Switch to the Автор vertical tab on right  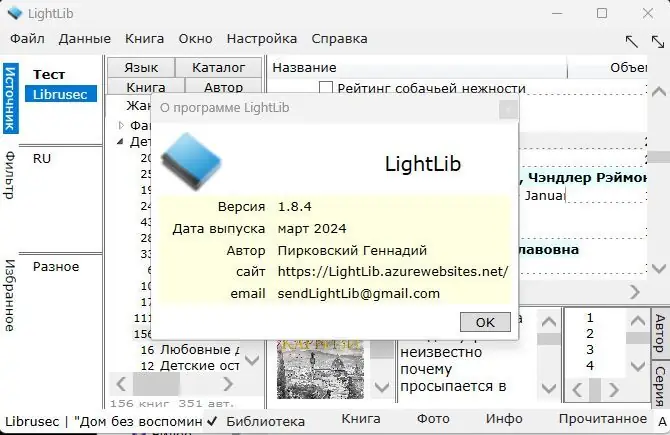pos(660,334)
